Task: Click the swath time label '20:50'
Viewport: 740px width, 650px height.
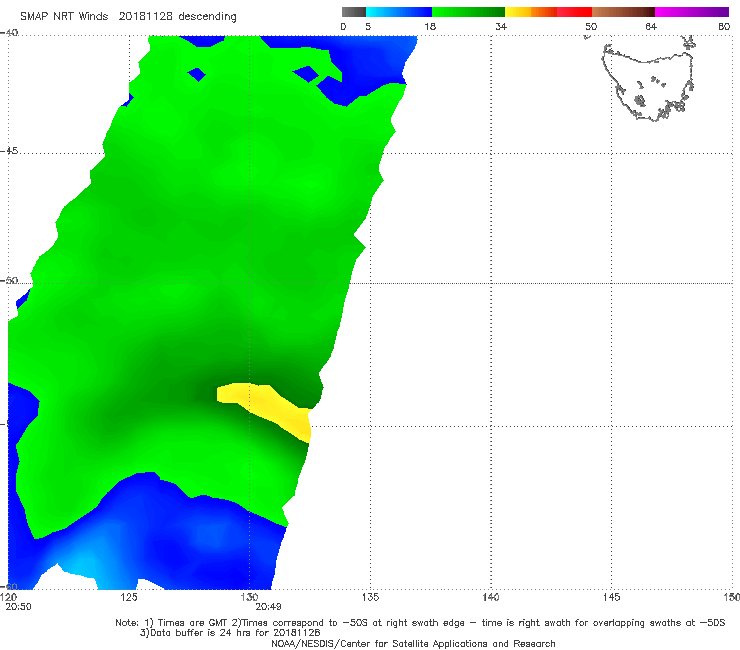Action: click(18, 607)
